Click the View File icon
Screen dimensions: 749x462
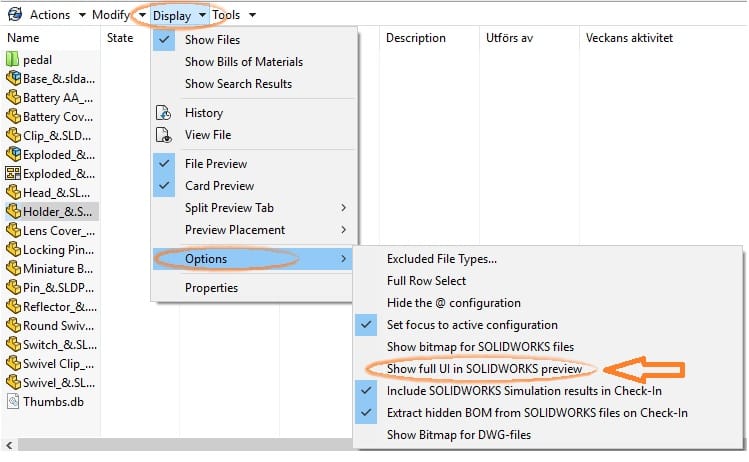(x=164, y=135)
